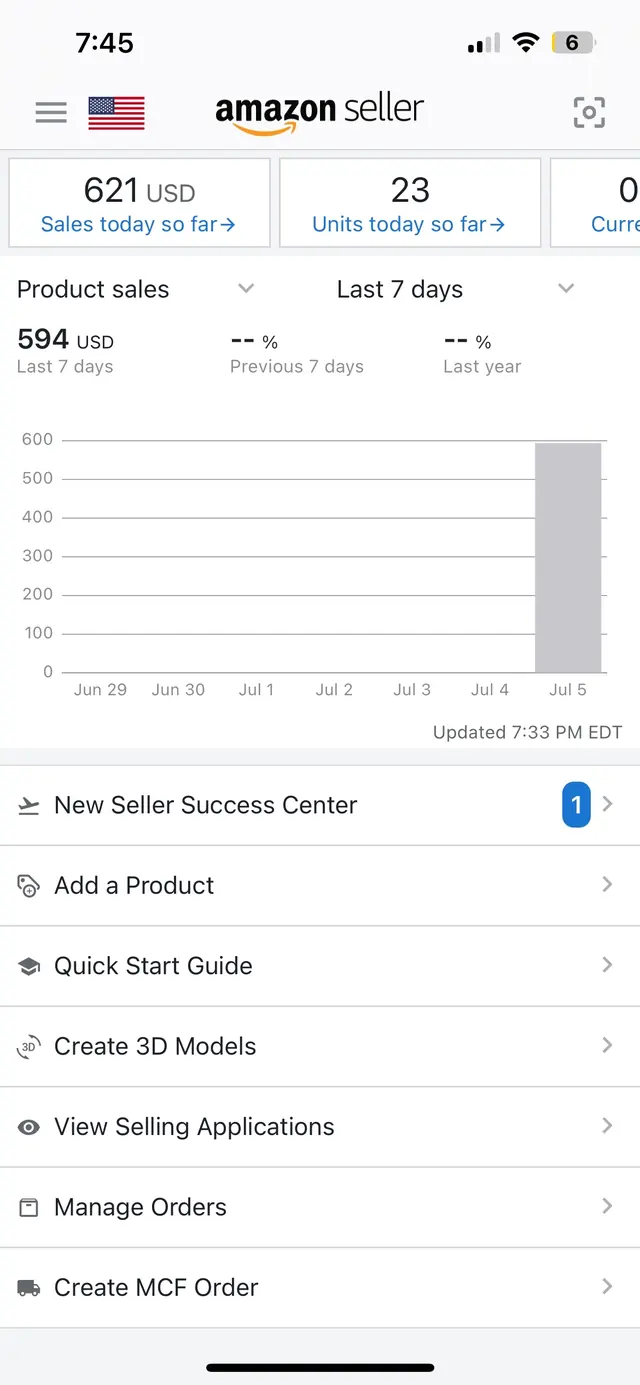Open New Seller Success Center chevron arrow
Screen dimensions: 640x1385
[x=607, y=804]
